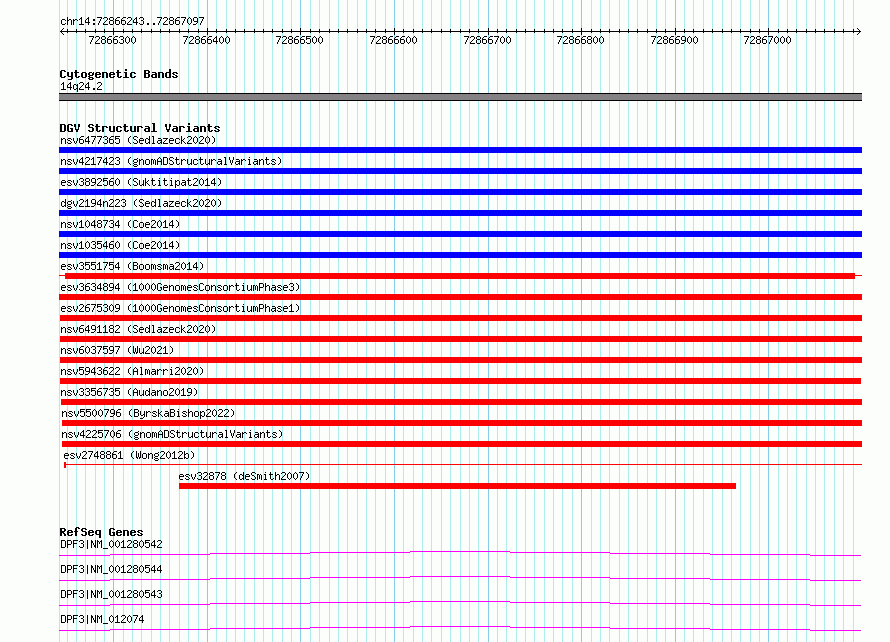
Task: Click nsv3356735 (Audano2019) variant label
Action: click(129, 392)
